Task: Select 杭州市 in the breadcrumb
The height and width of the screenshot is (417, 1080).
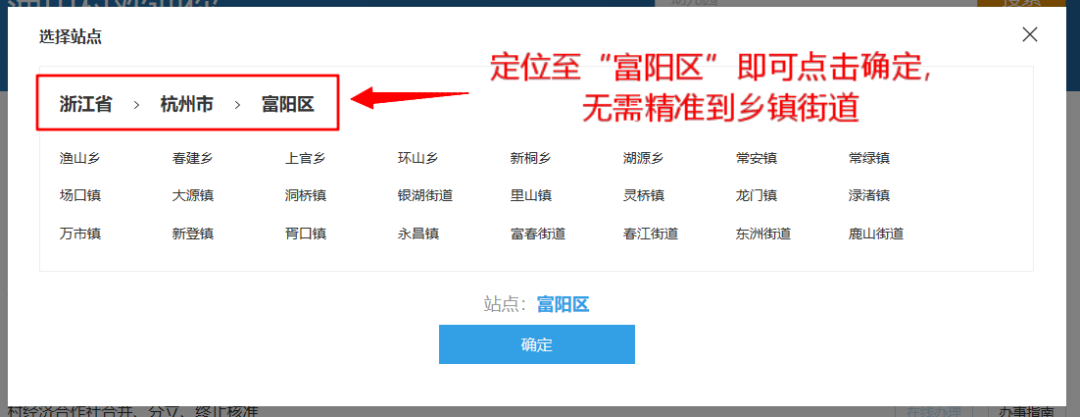Action: 187,105
